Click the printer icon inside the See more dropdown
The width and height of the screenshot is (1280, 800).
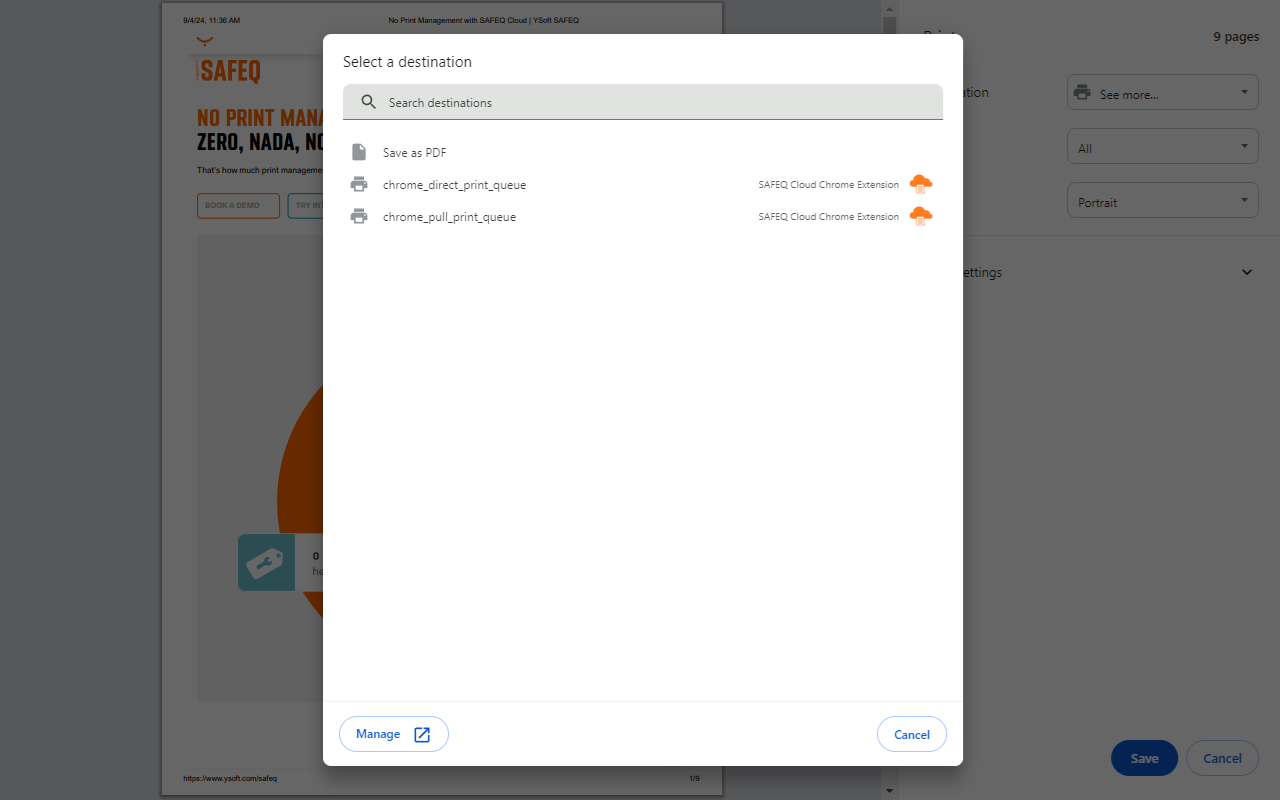(1082, 92)
